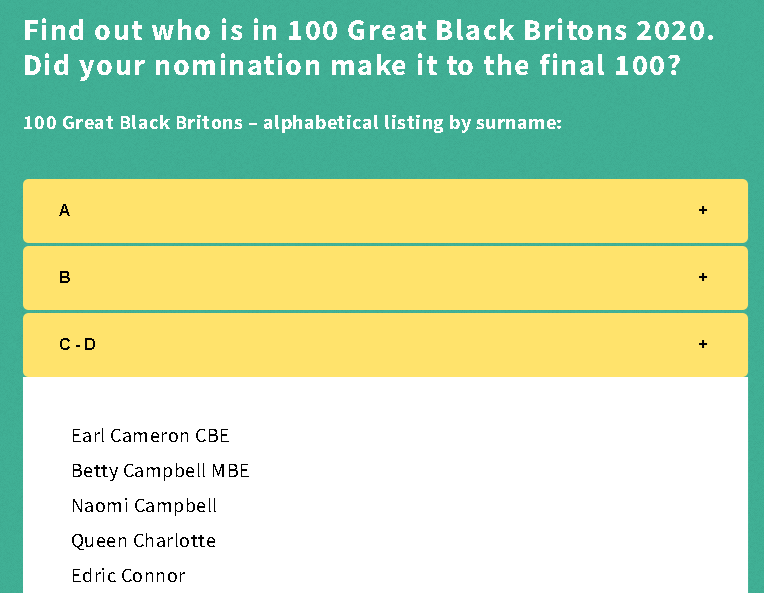The image size is (764, 593).
Task: Click the plus icon on the B row
Action: (x=703, y=277)
